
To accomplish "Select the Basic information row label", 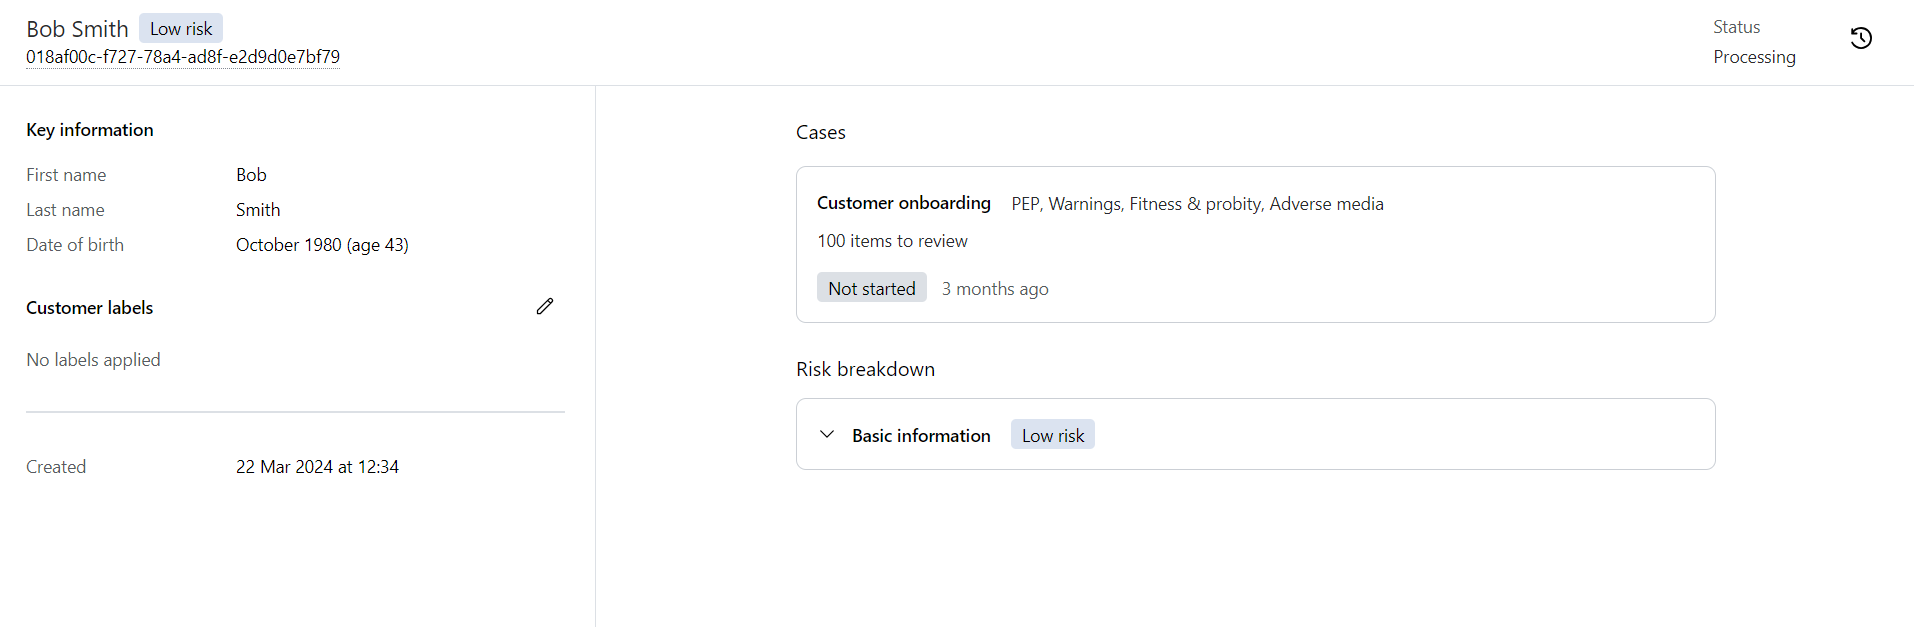I will coord(921,436).
